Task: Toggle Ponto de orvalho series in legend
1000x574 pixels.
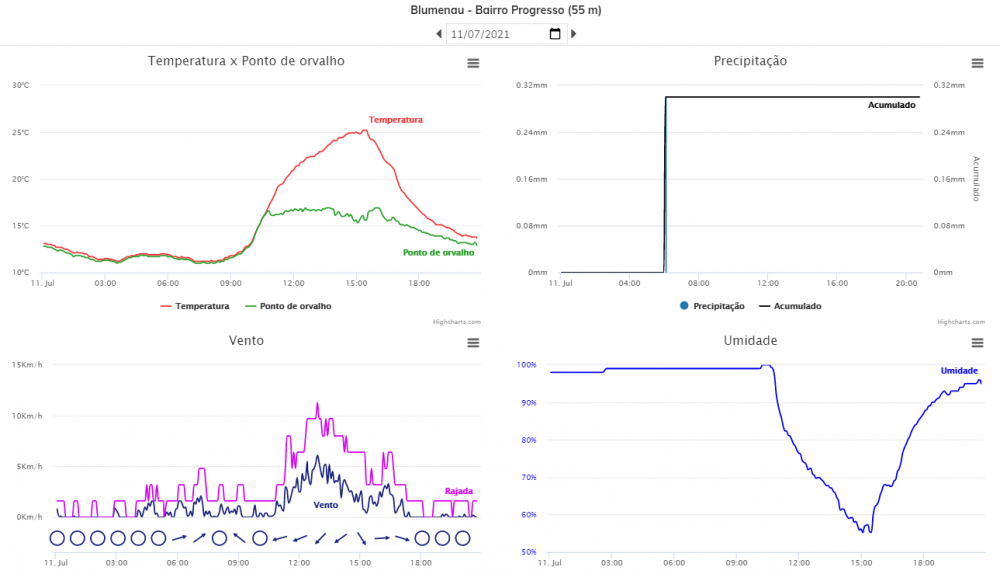Action: click(x=288, y=306)
